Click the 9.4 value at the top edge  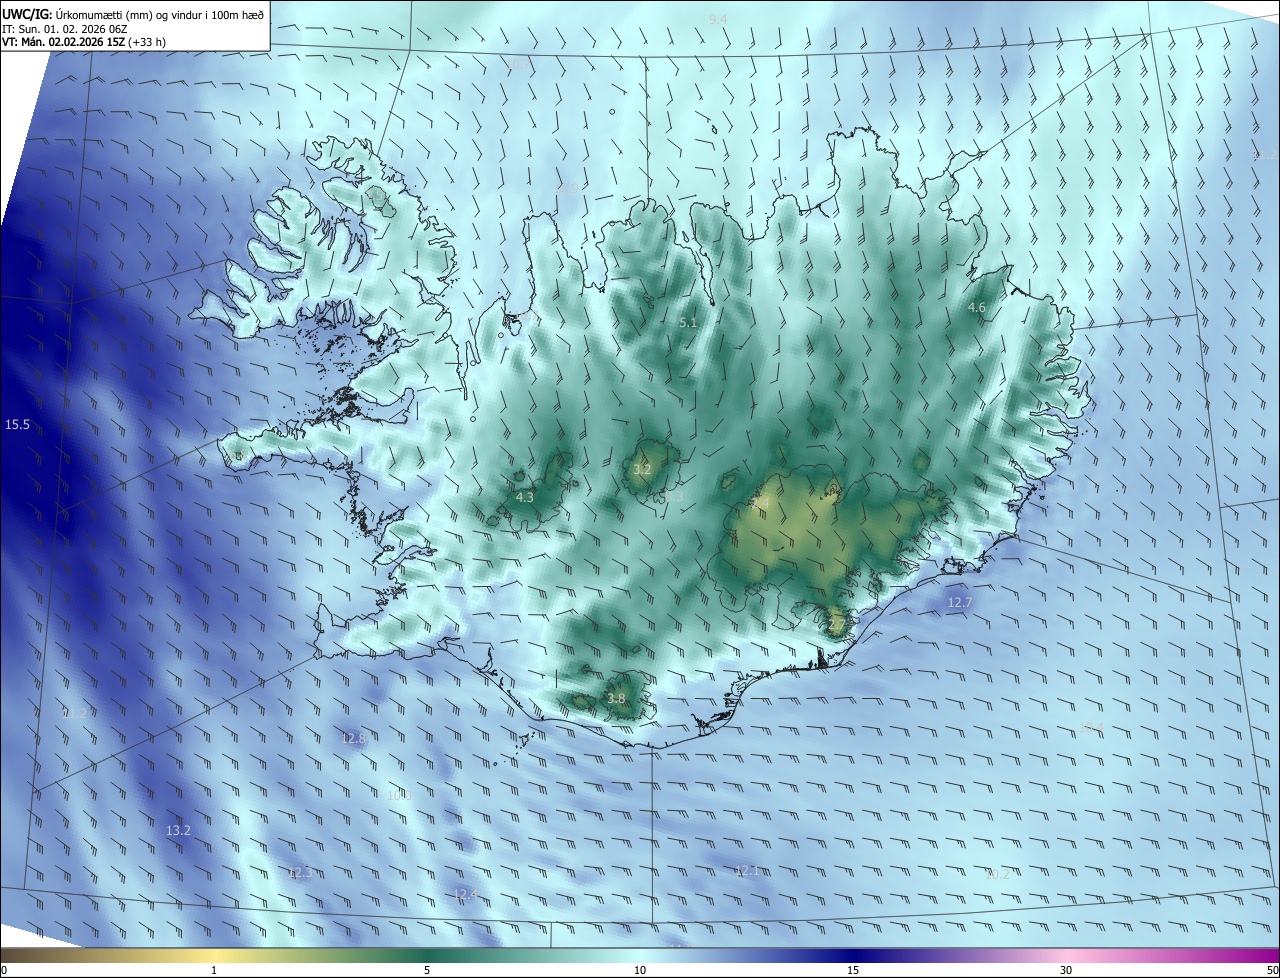tap(718, 20)
